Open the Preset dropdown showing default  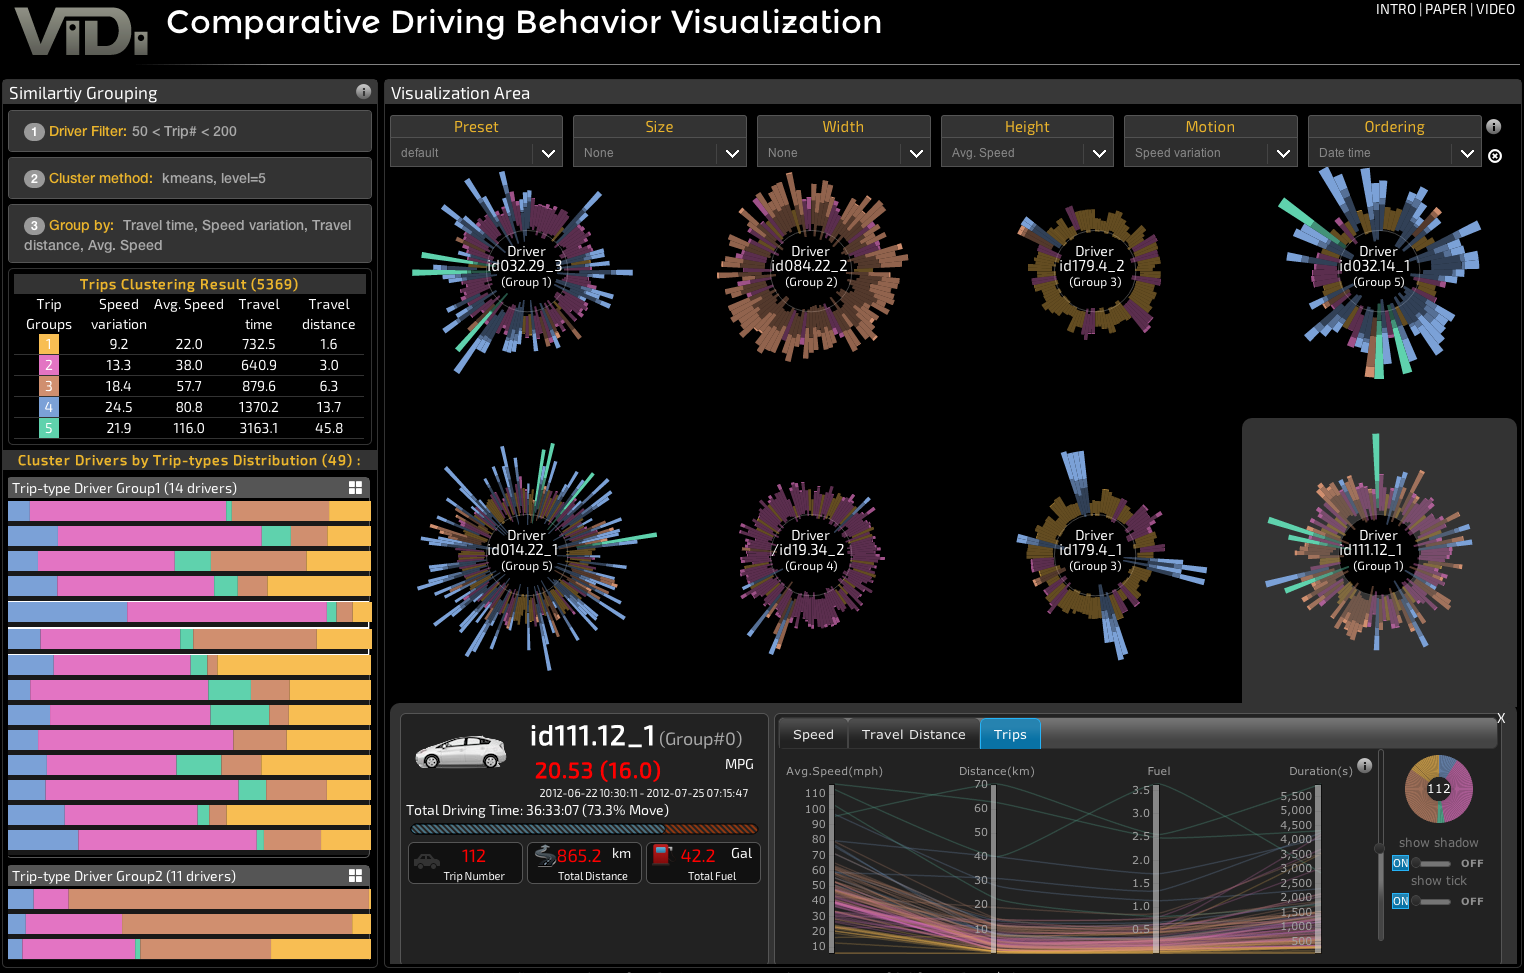pyautogui.click(x=476, y=153)
